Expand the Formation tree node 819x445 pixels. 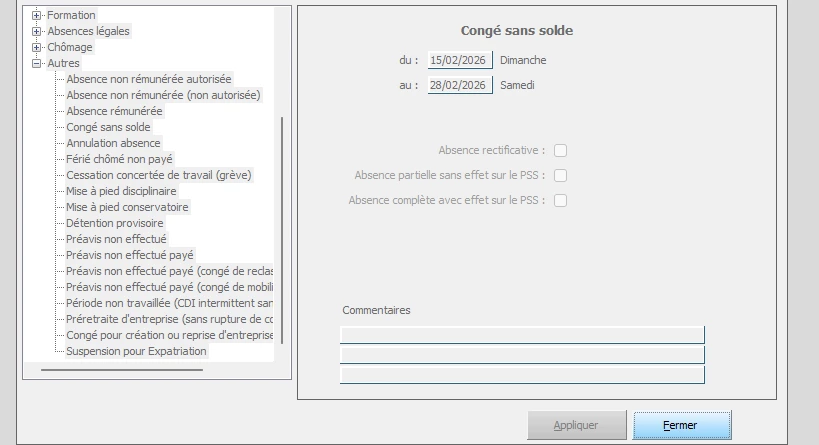37,15
